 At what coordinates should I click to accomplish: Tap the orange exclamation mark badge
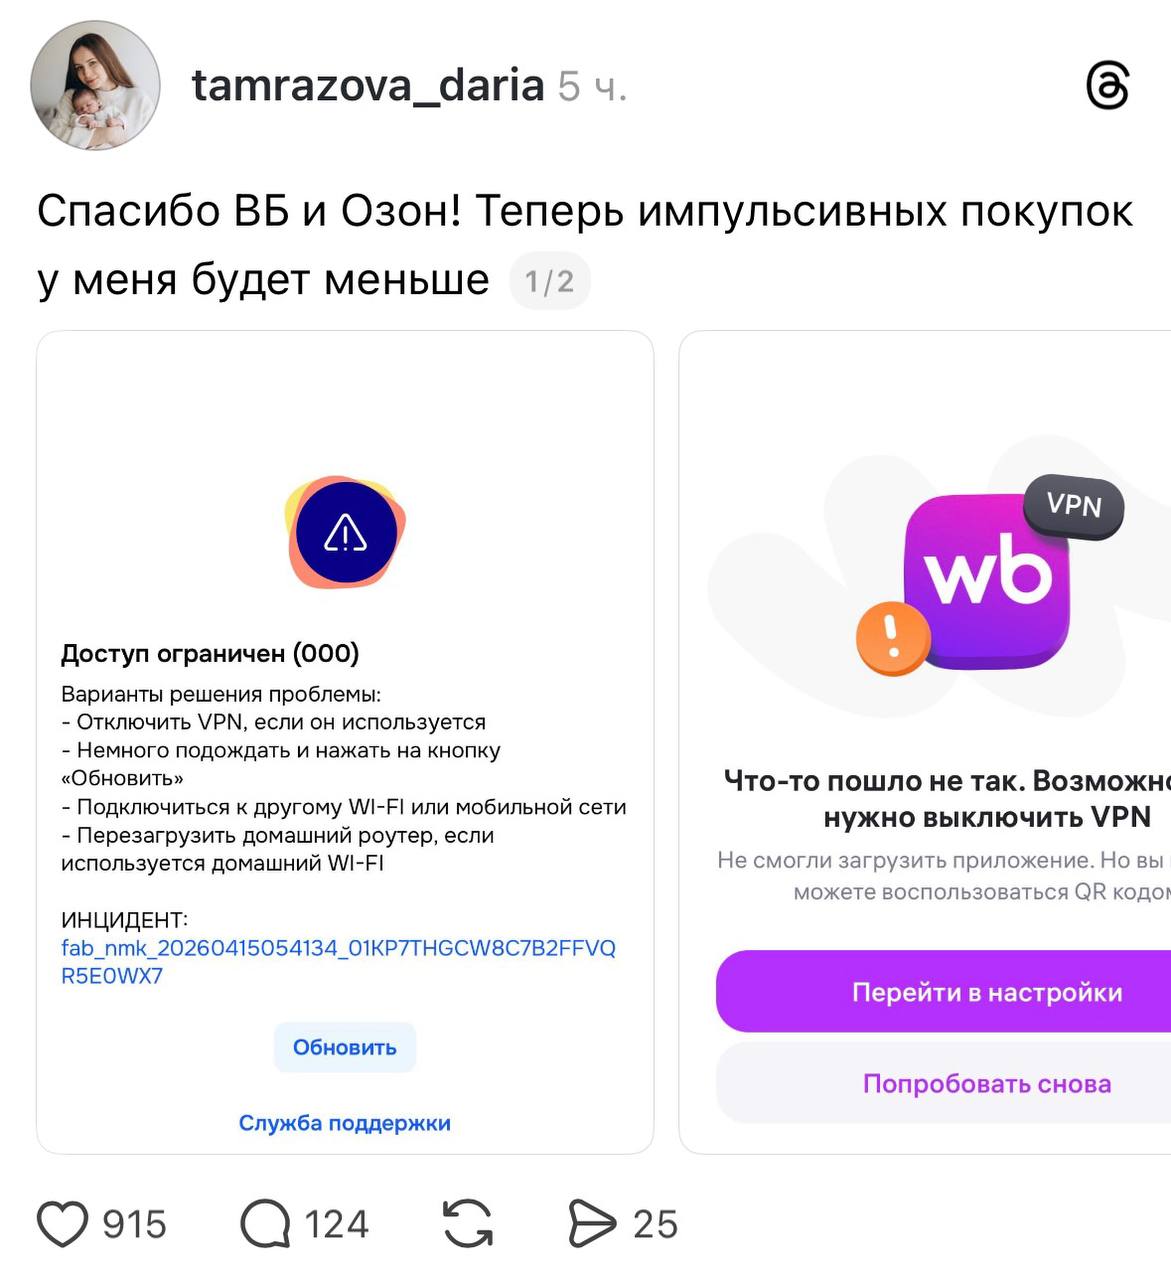tap(893, 638)
